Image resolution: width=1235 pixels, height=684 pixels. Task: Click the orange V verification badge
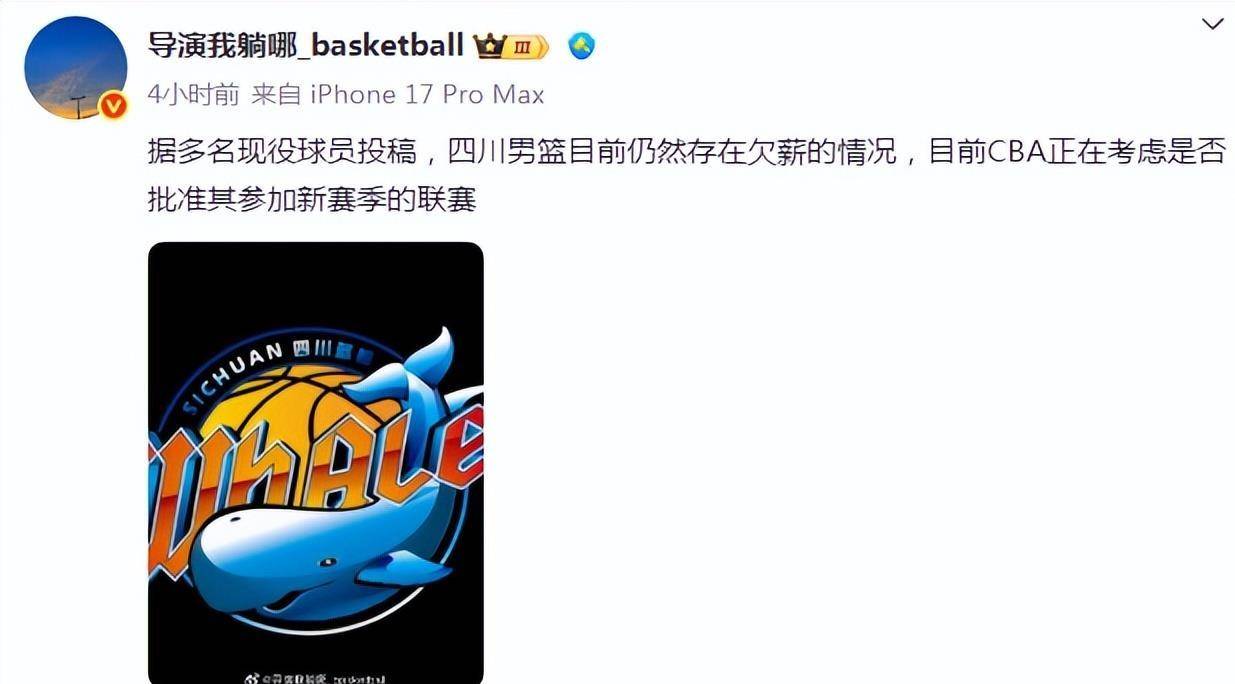(x=114, y=105)
